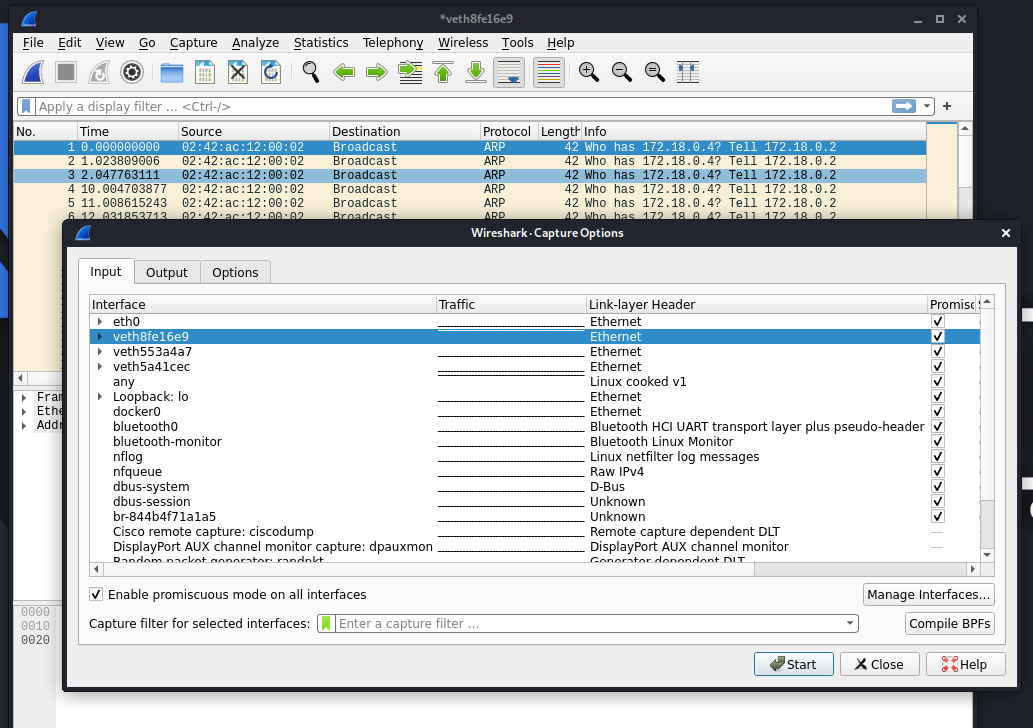Expand Loopback: lo interface details
The height and width of the screenshot is (728, 1033).
100,397
